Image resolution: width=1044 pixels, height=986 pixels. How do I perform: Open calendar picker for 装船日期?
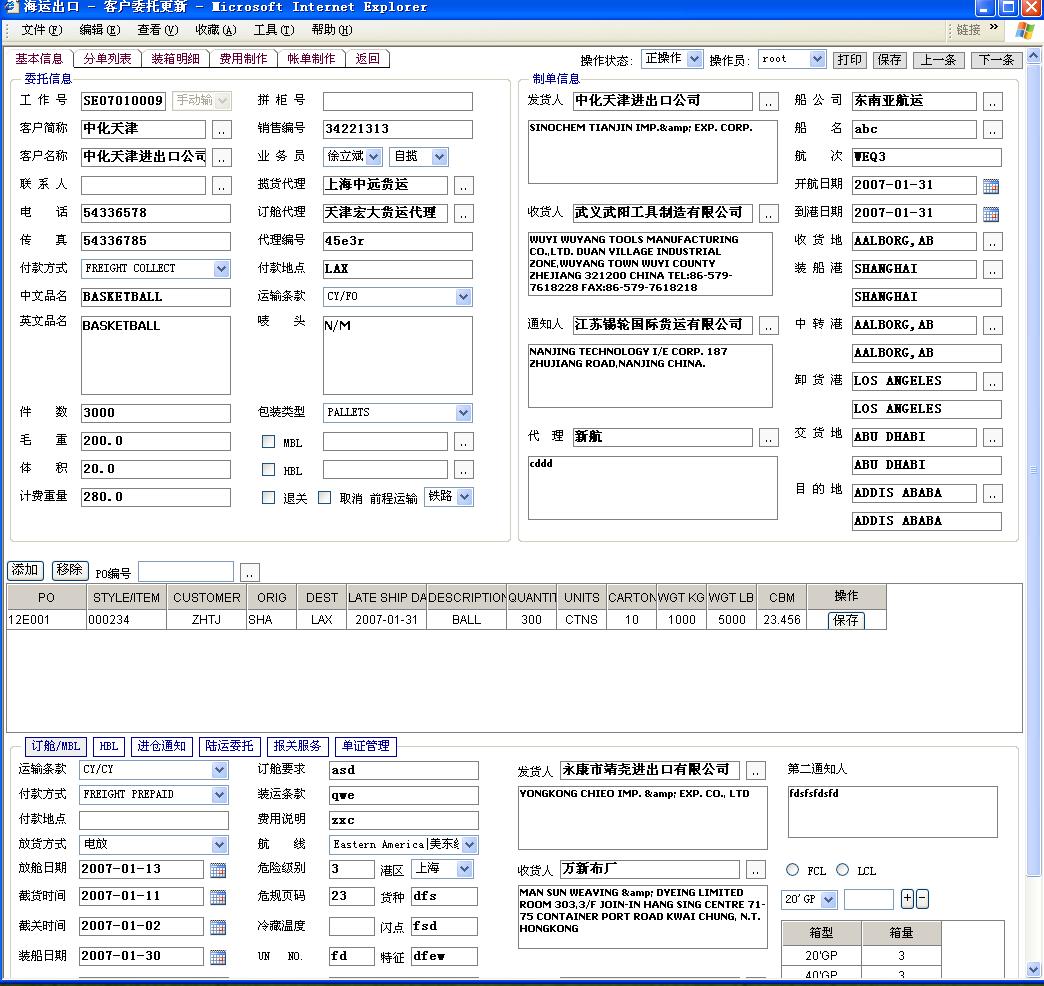coord(218,957)
